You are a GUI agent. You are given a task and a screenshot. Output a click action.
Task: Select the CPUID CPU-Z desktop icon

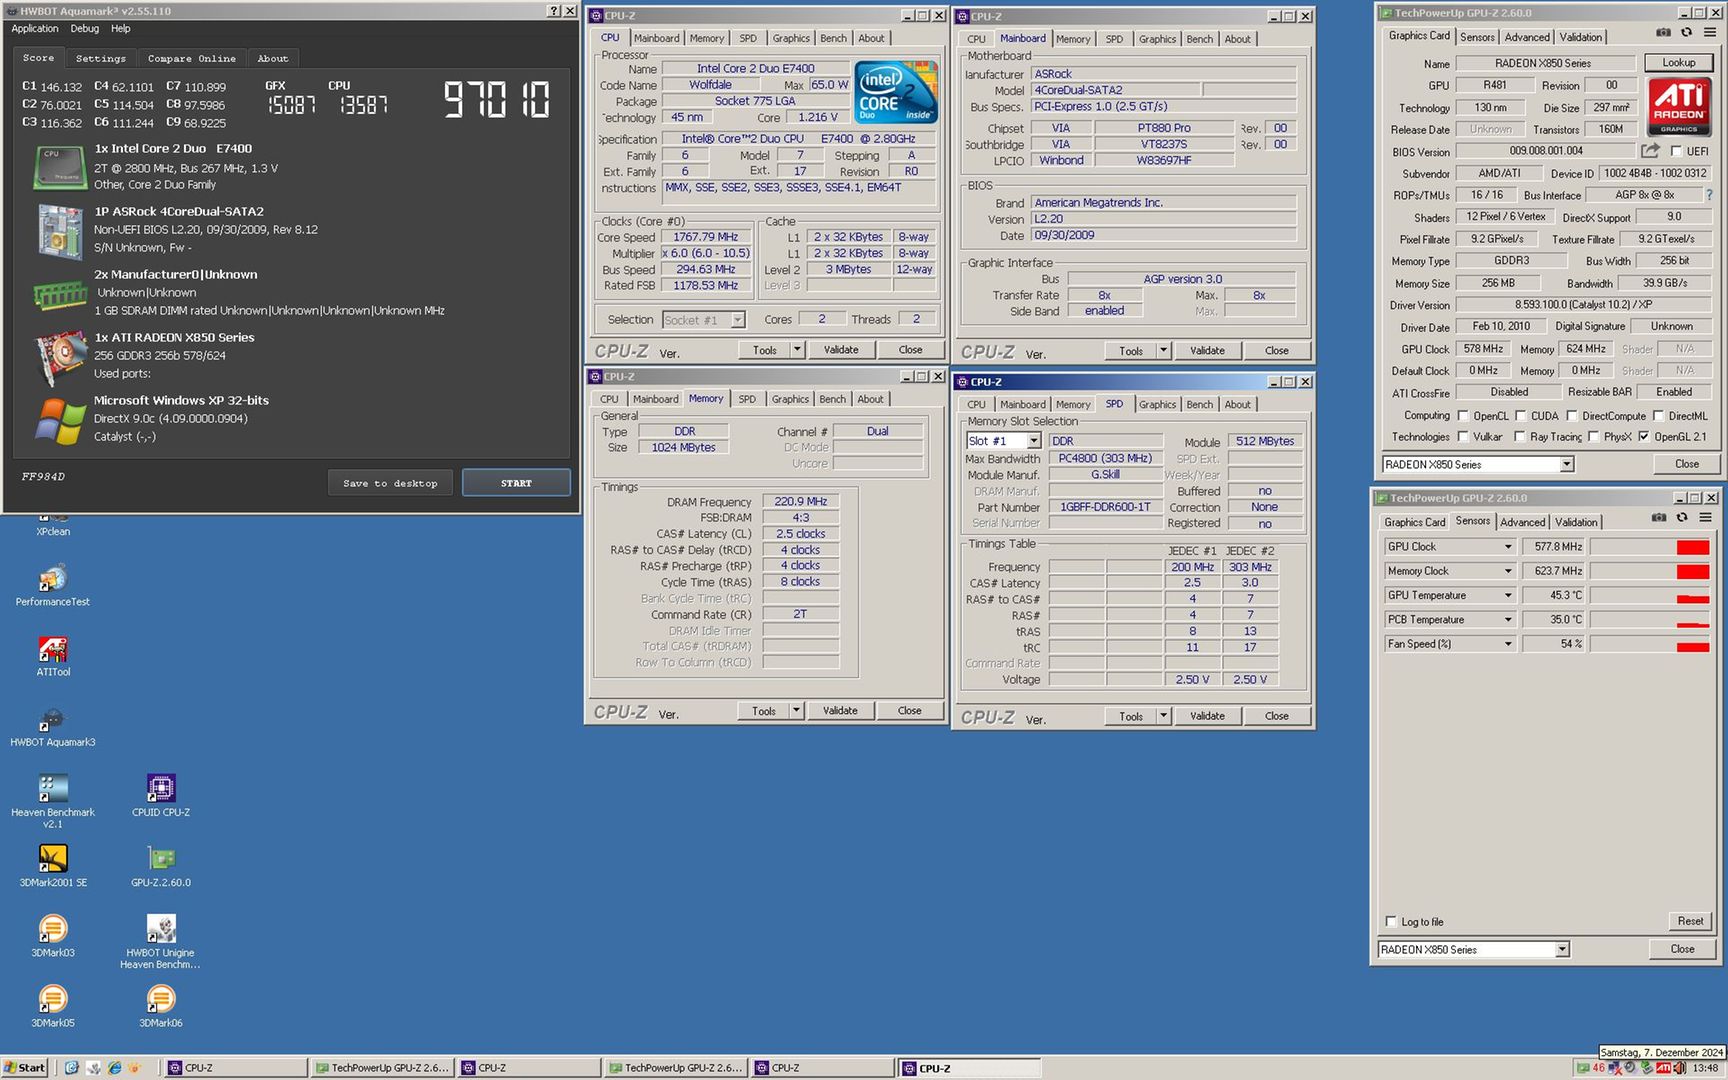pos(161,796)
